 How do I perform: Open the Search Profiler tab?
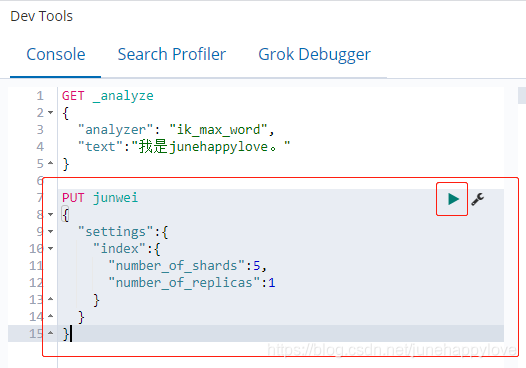(x=172, y=54)
